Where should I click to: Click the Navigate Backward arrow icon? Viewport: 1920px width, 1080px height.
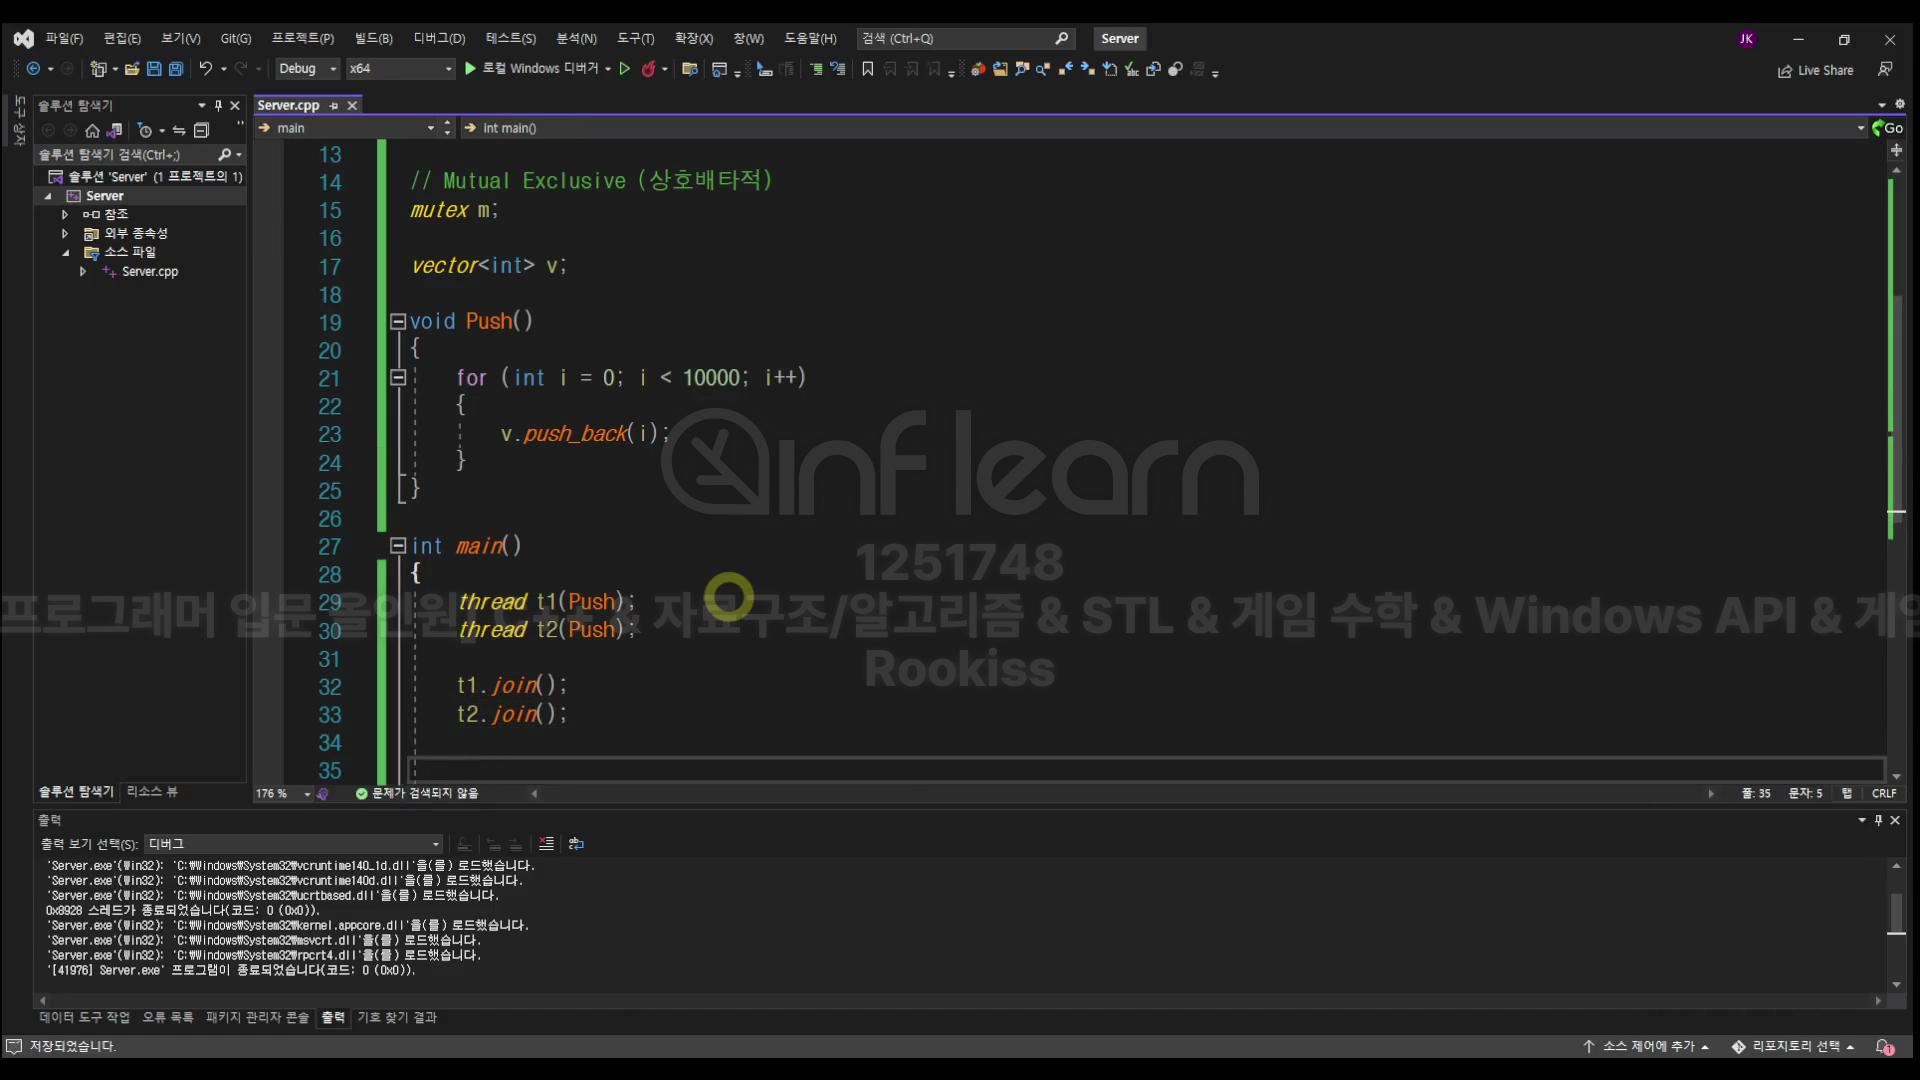33,69
